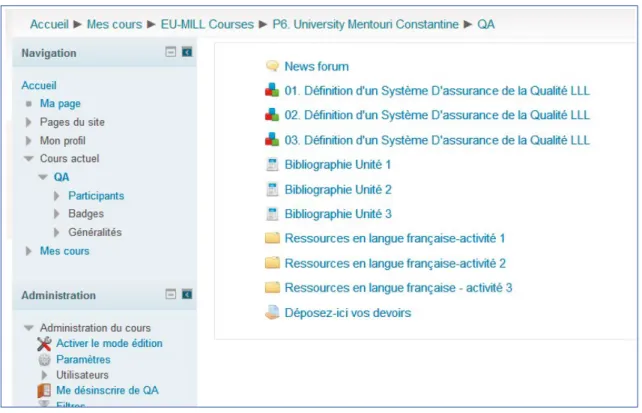Open Paramètres link
Viewport: 642px width, 413px height.
pyautogui.click(x=83, y=360)
